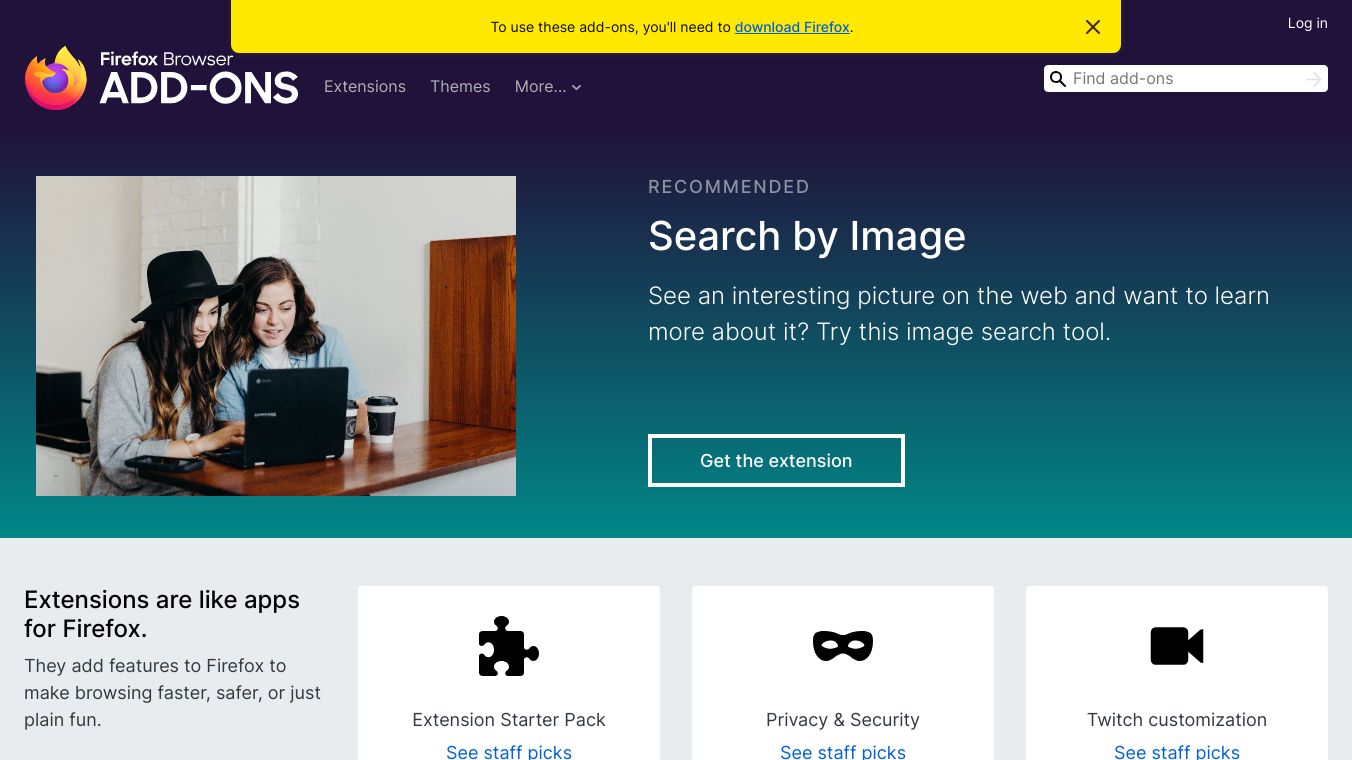Click the Firefox Browser ADD-ONS title

pos(199,78)
